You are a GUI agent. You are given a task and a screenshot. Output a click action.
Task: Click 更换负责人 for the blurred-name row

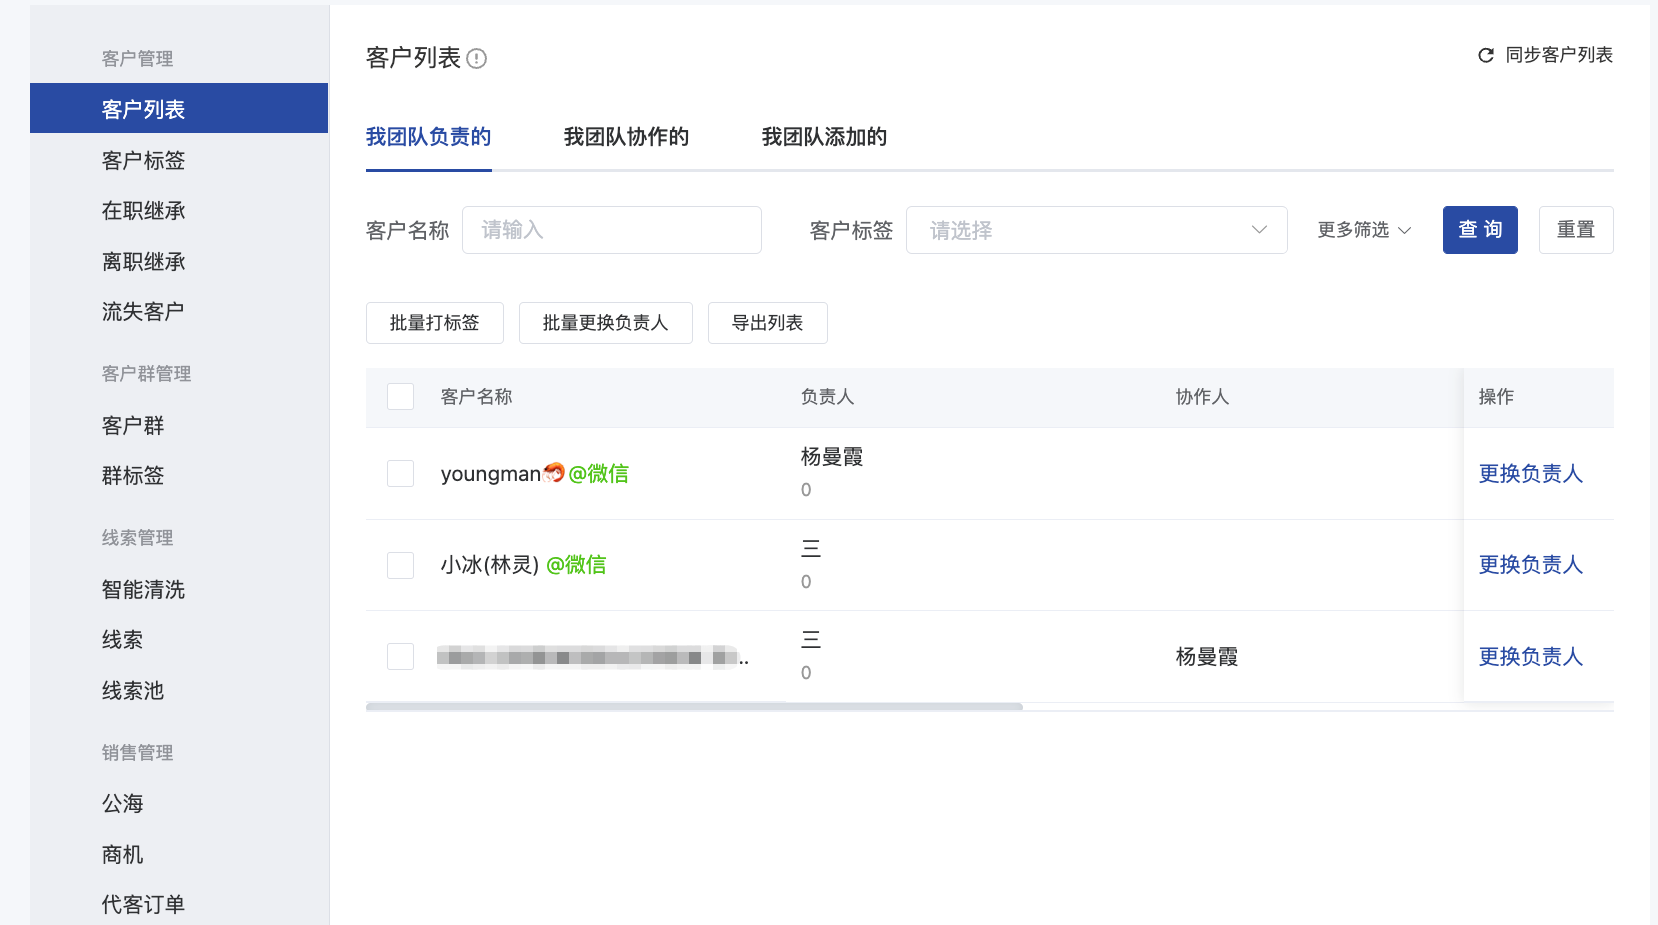click(x=1531, y=656)
